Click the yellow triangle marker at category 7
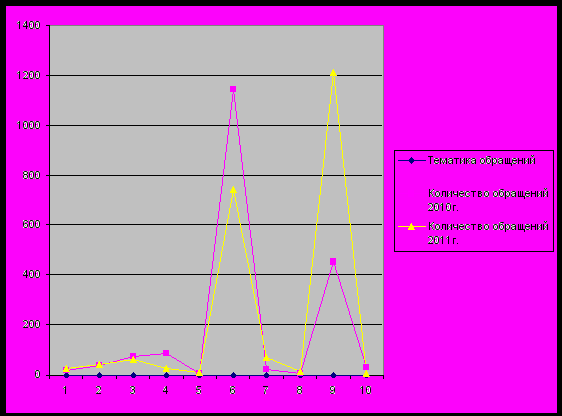Image resolution: width=562 pixels, height=416 pixels. [266, 358]
